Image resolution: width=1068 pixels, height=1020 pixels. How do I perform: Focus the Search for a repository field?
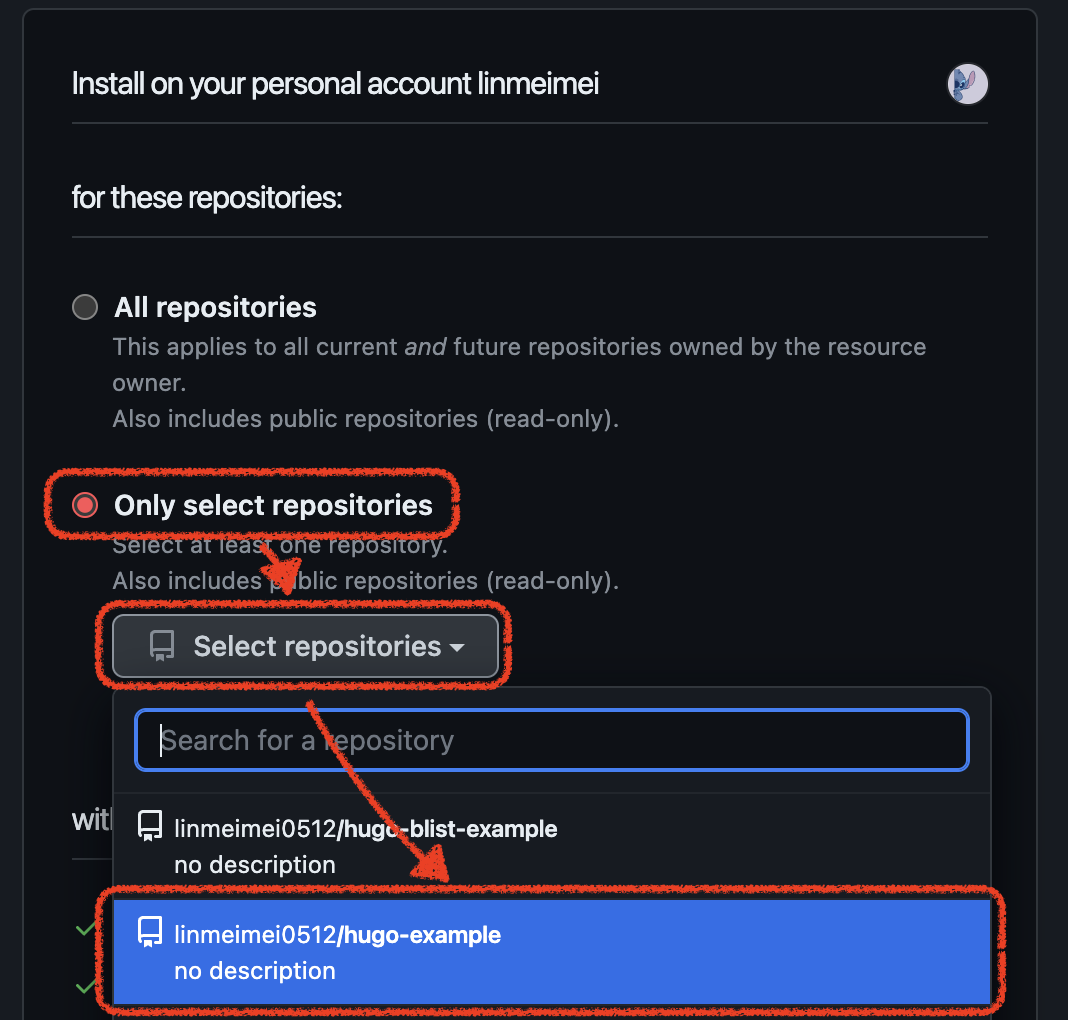click(552, 740)
